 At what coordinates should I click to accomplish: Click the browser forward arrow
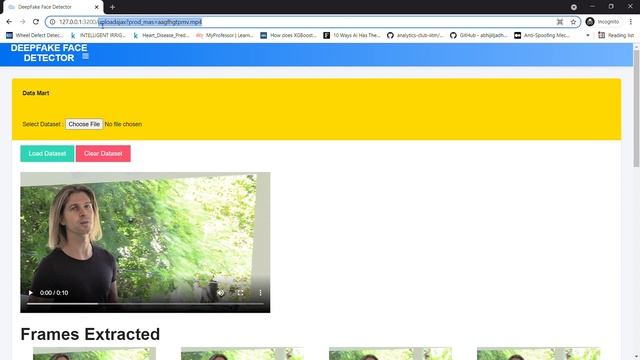[x=22, y=22]
